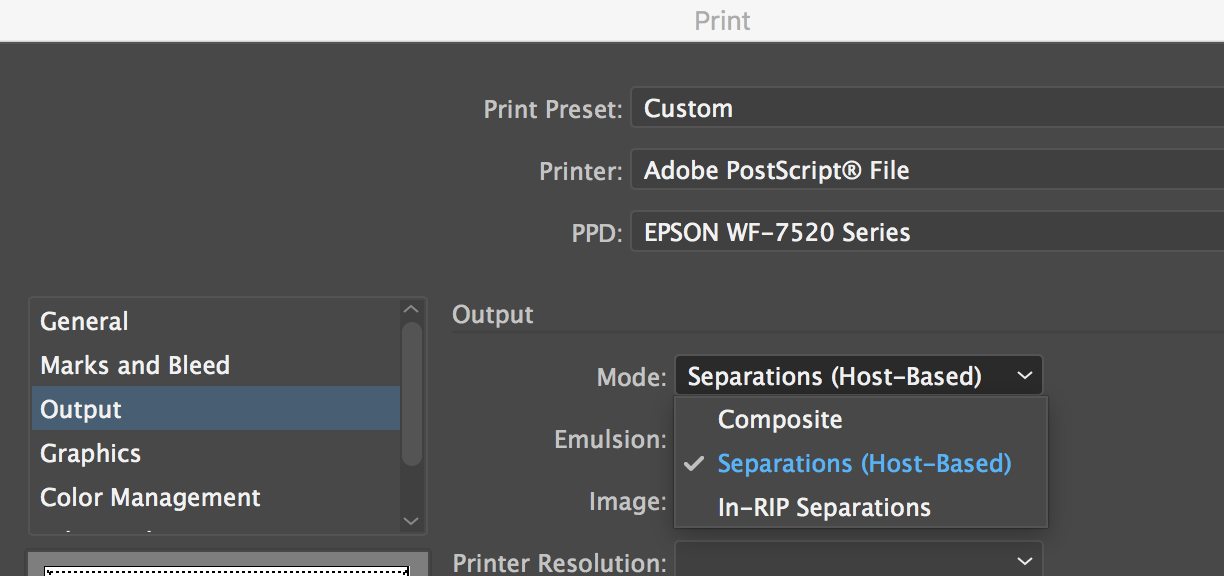This screenshot has height=576, width=1224.
Task: Open the Printer Resolution dropdown
Action: [x=858, y=560]
